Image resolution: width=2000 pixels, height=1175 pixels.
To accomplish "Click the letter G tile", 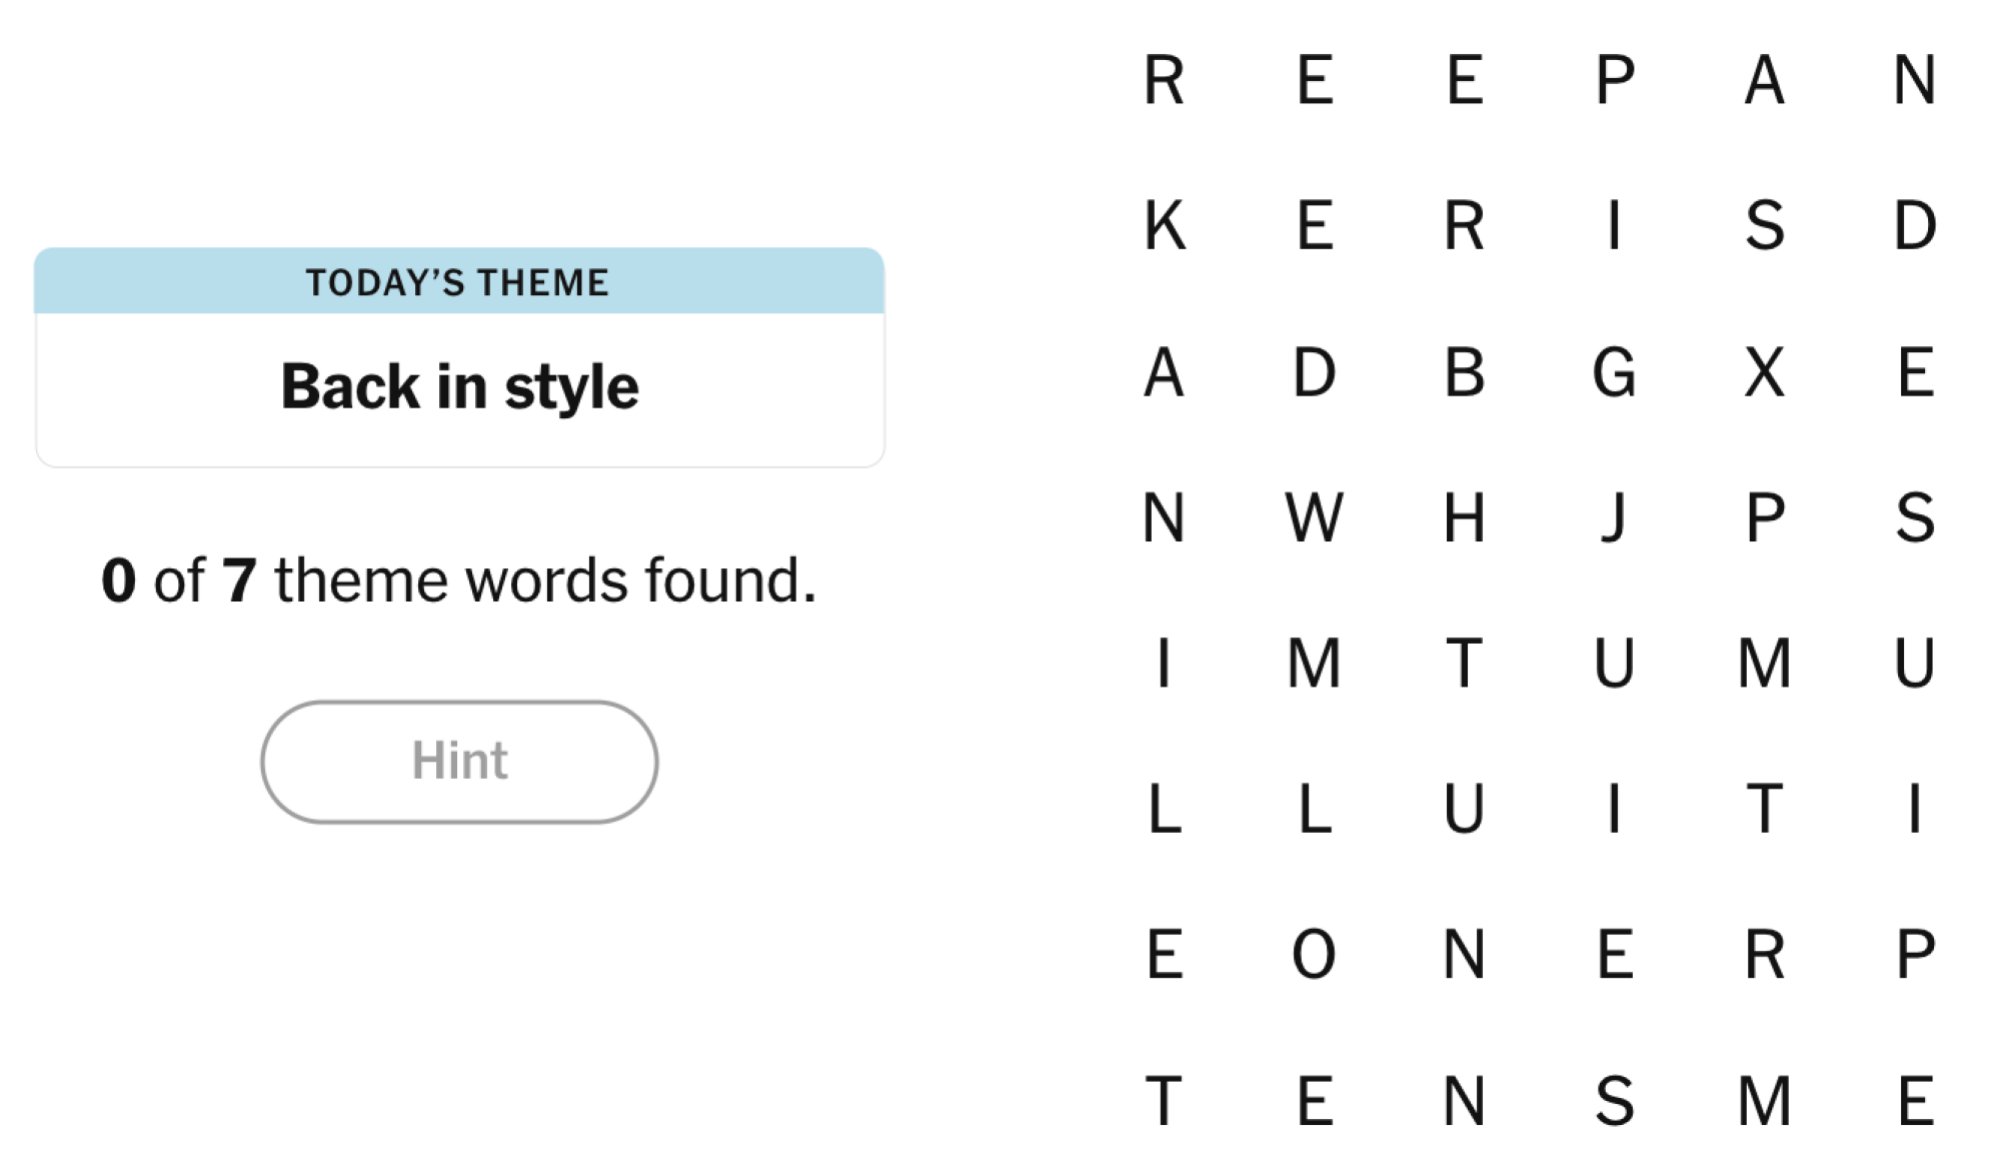I will click(1613, 372).
